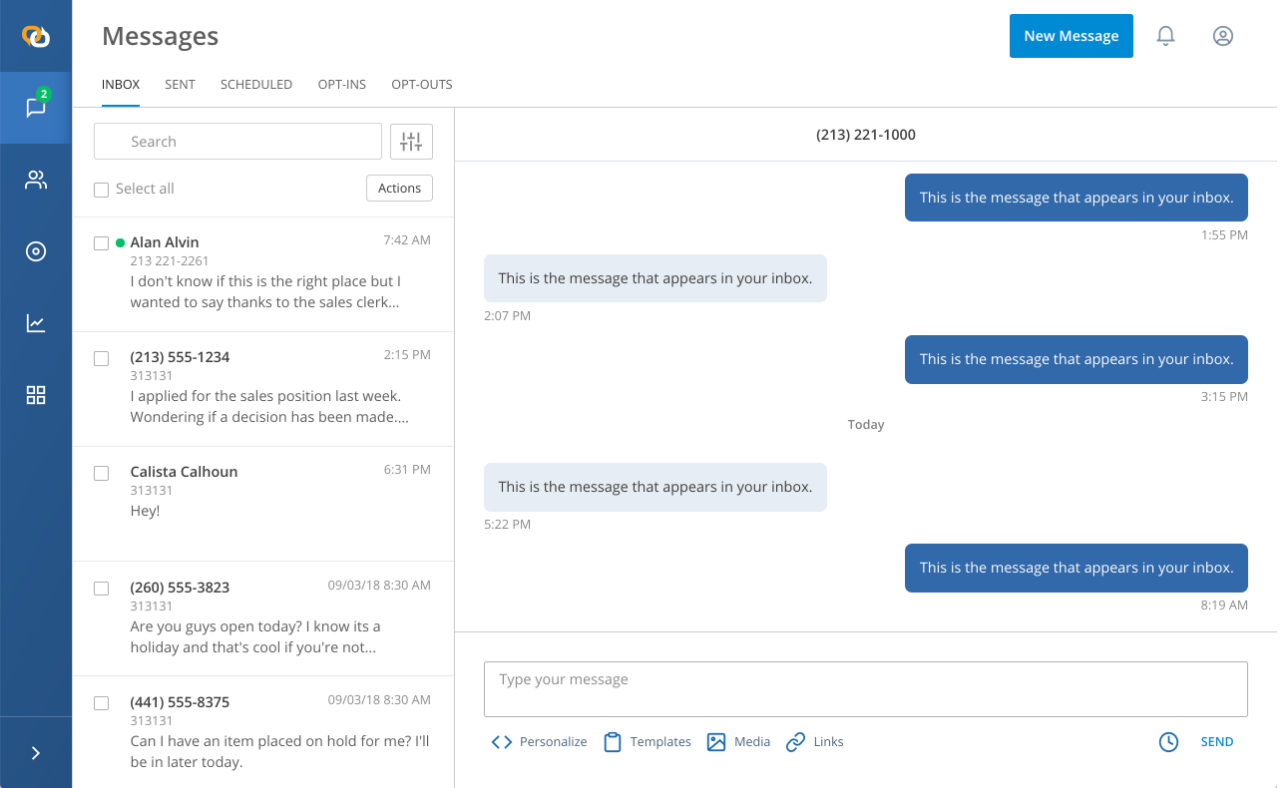Click the message input field

pyautogui.click(x=865, y=689)
